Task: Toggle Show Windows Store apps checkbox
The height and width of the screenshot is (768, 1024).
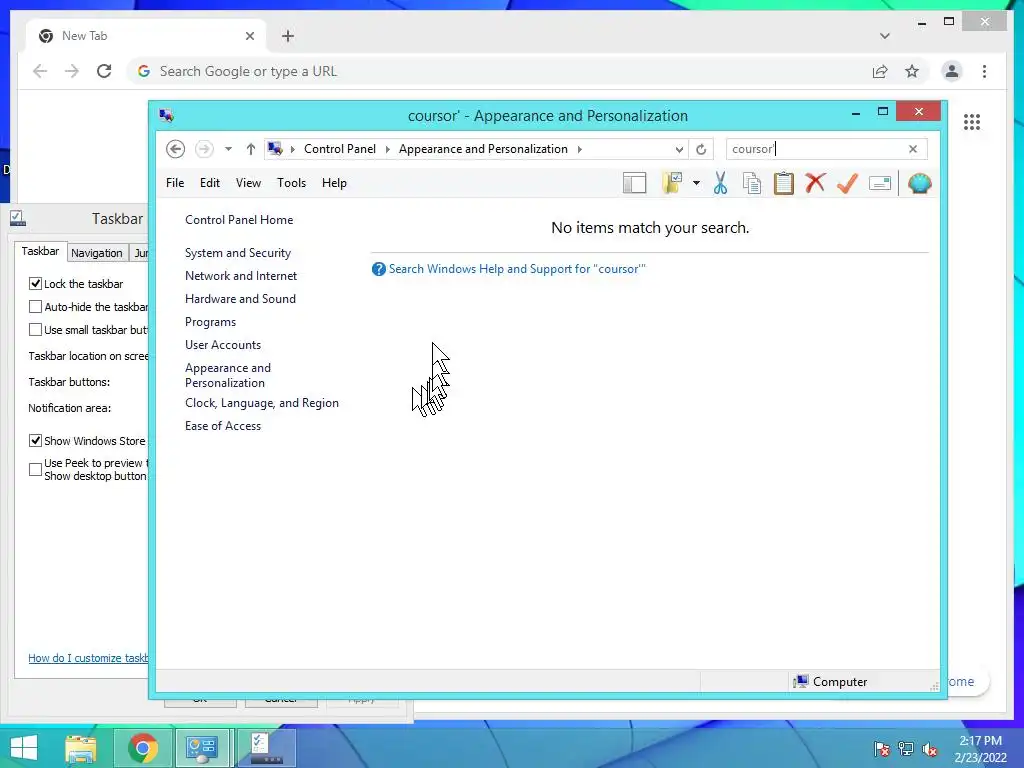Action: 35,441
